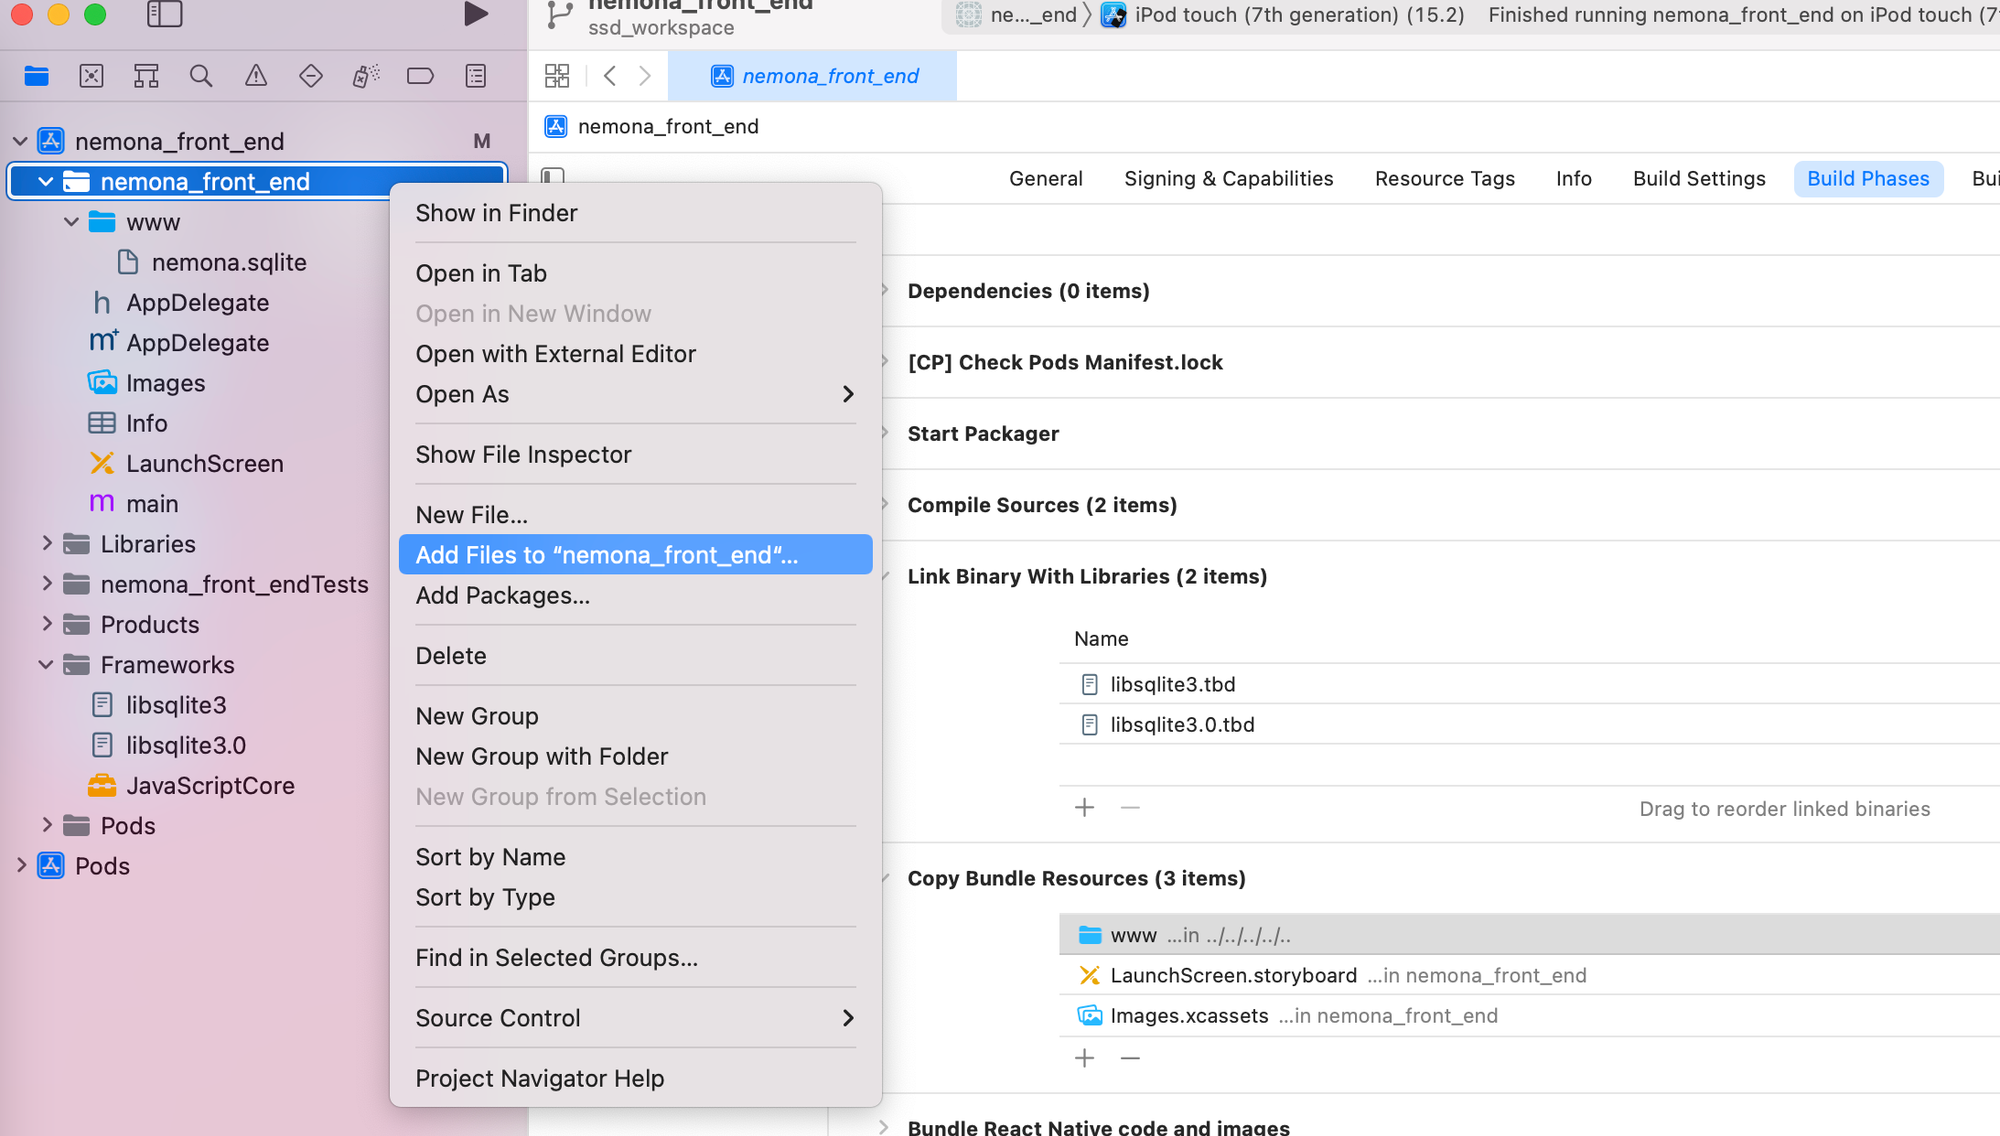Viewport: 2000px width, 1136px height.
Task: Collapse the Frameworks group
Action: [46, 665]
